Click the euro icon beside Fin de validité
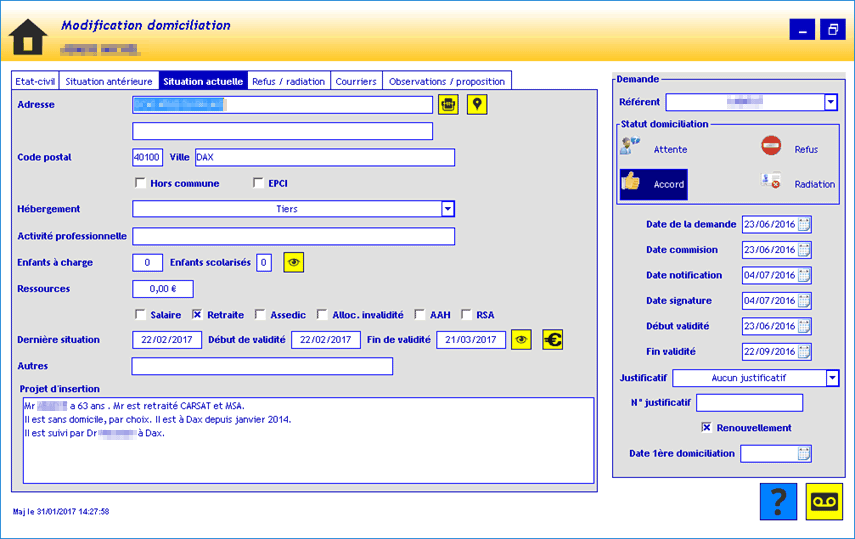Screen dimensions: 855x539 click(x=553, y=340)
